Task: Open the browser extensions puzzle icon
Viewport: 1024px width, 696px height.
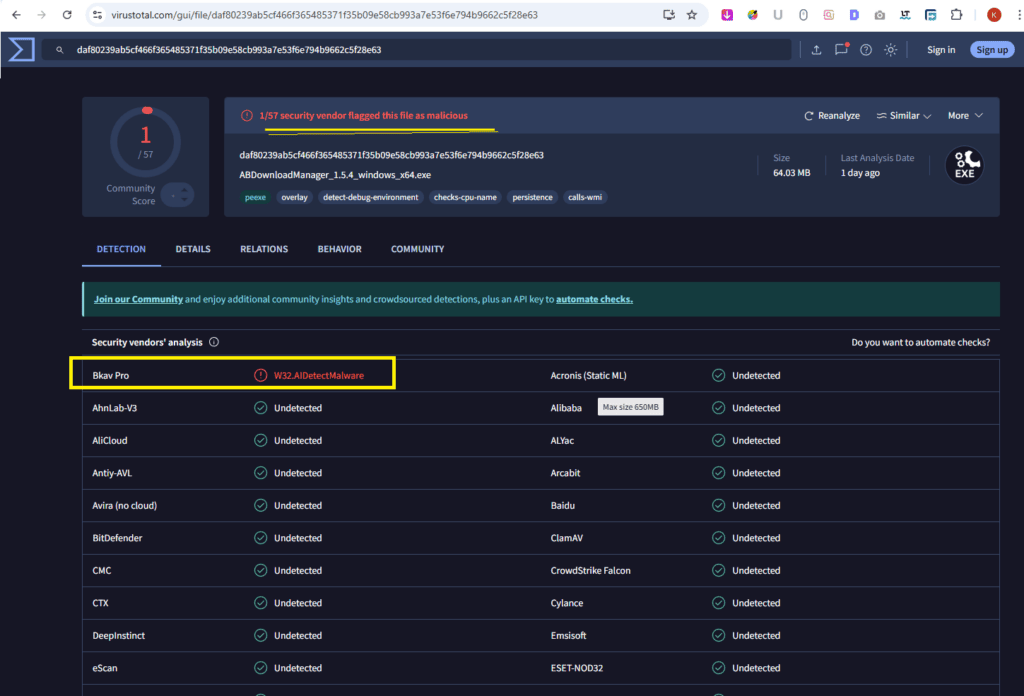Action: coord(957,14)
